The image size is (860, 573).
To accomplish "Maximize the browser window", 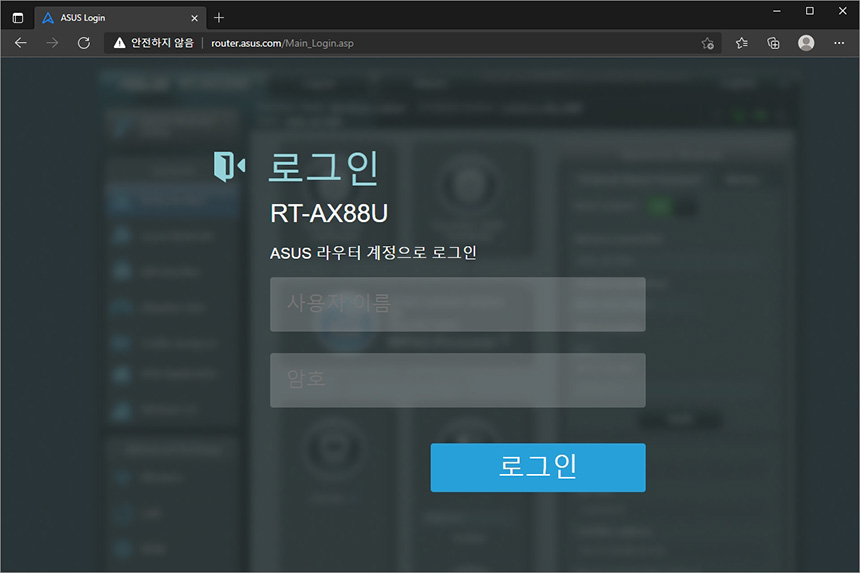I will [x=810, y=11].
